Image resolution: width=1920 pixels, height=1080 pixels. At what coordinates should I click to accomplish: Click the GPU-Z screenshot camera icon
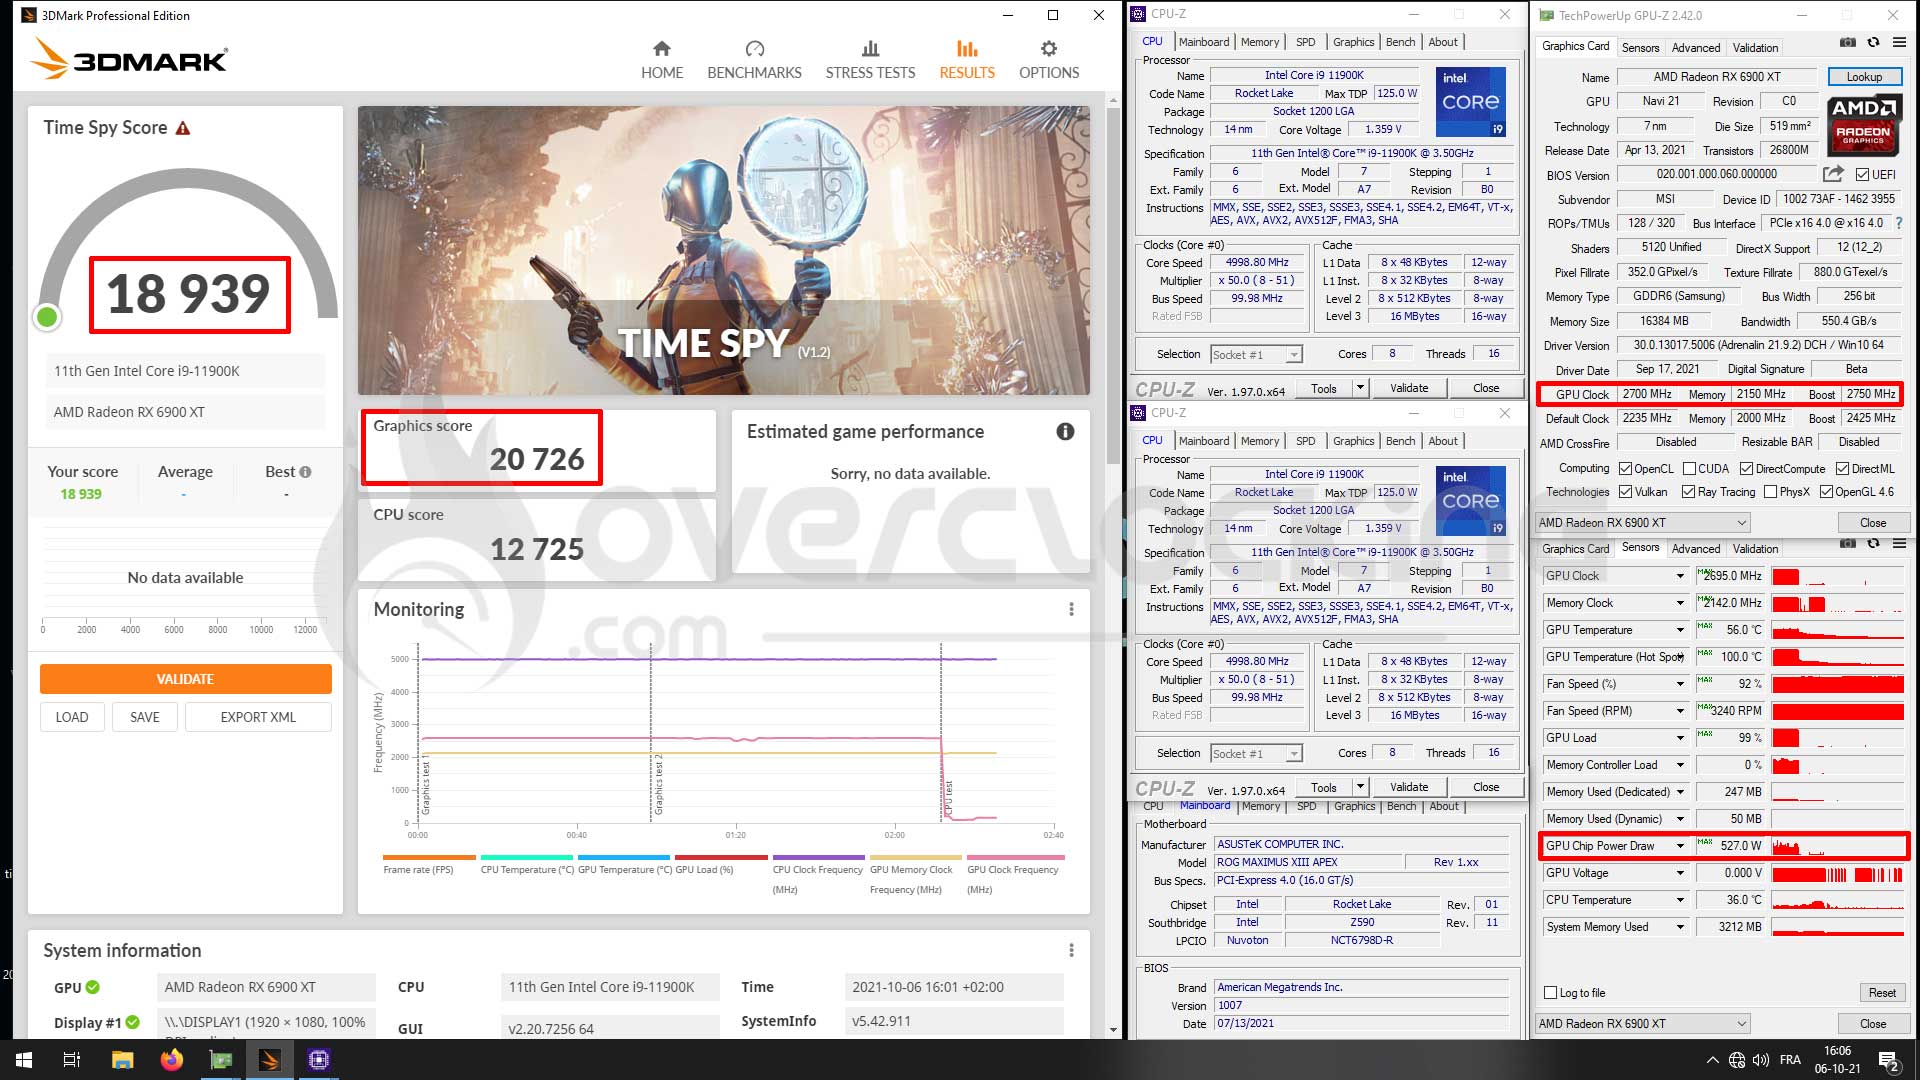(x=1847, y=42)
